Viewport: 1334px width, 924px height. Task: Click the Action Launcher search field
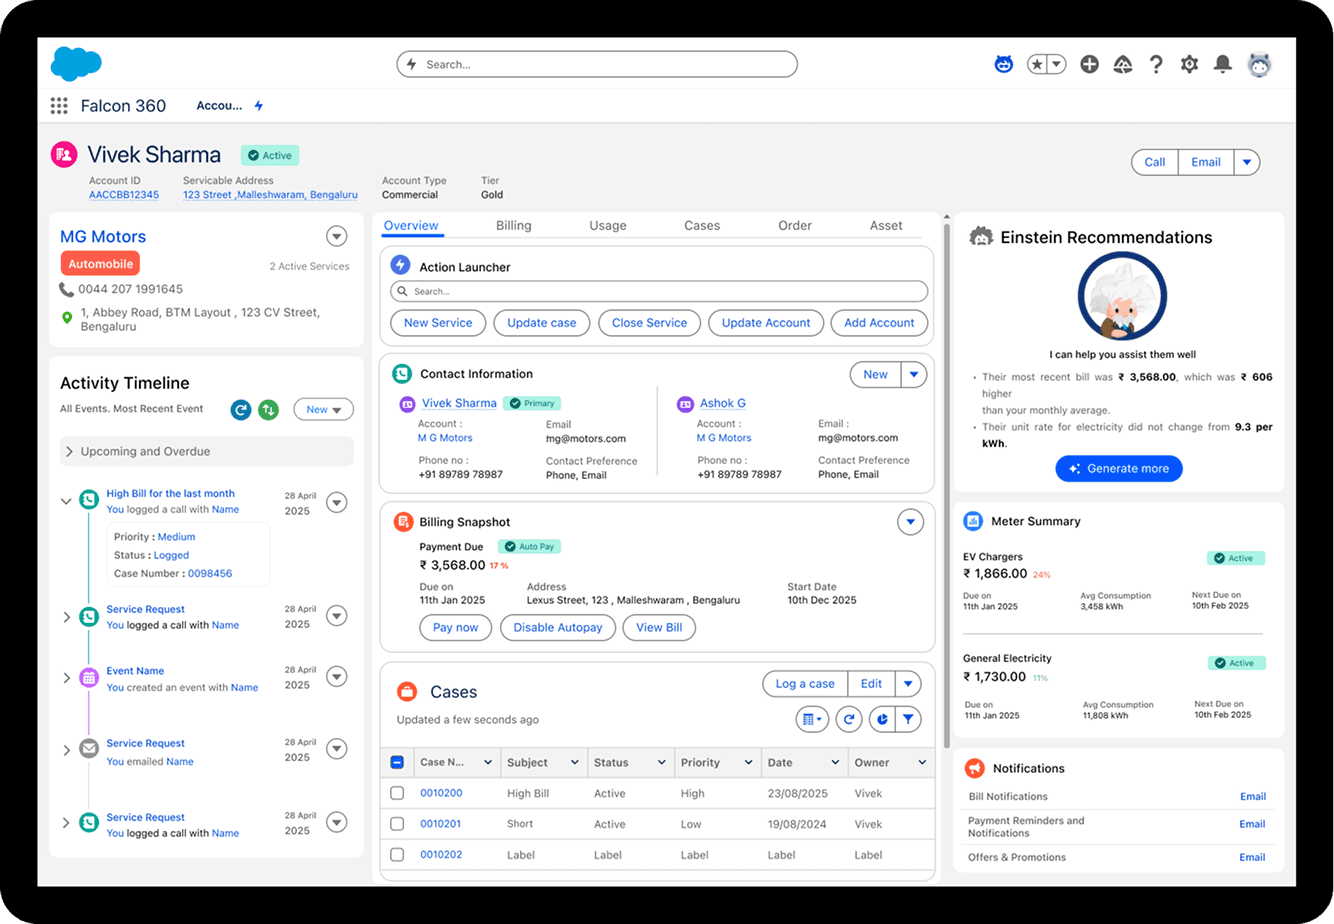click(659, 291)
